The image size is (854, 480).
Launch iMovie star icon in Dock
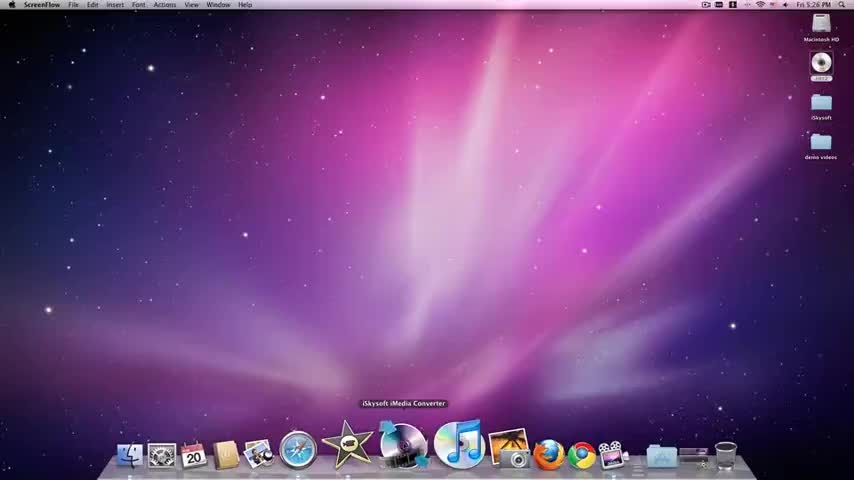[x=347, y=445]
